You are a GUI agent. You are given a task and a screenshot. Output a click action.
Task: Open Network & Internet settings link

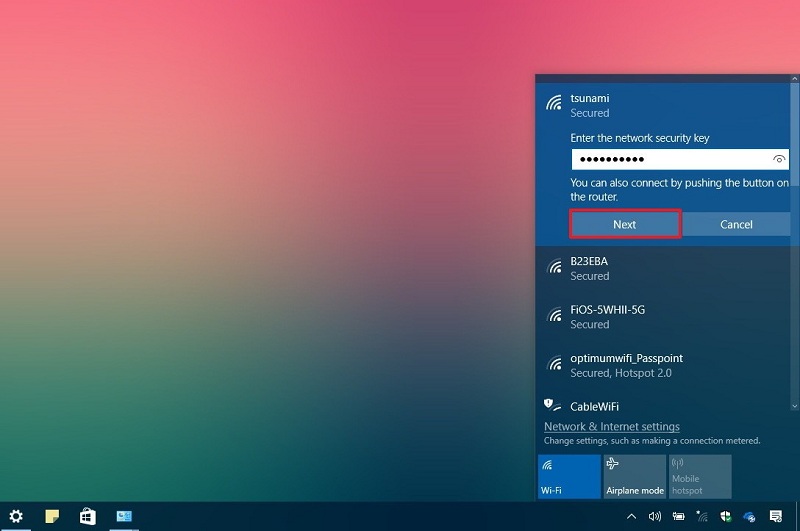click(611, 427)
